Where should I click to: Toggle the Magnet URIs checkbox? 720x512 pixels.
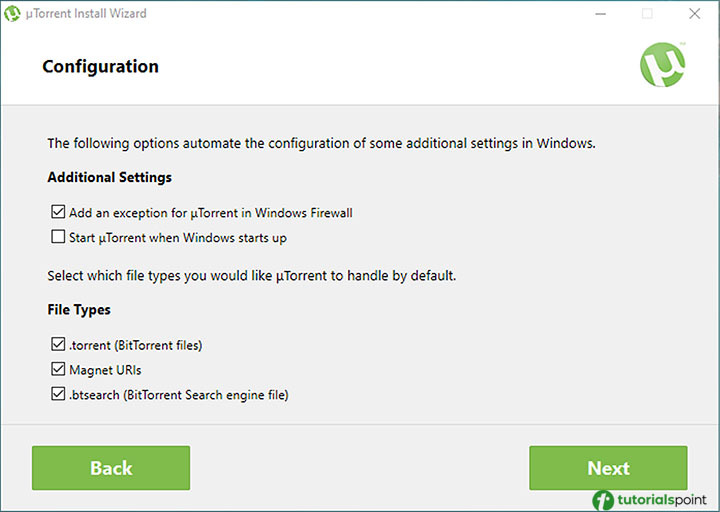tap(57, 370)
